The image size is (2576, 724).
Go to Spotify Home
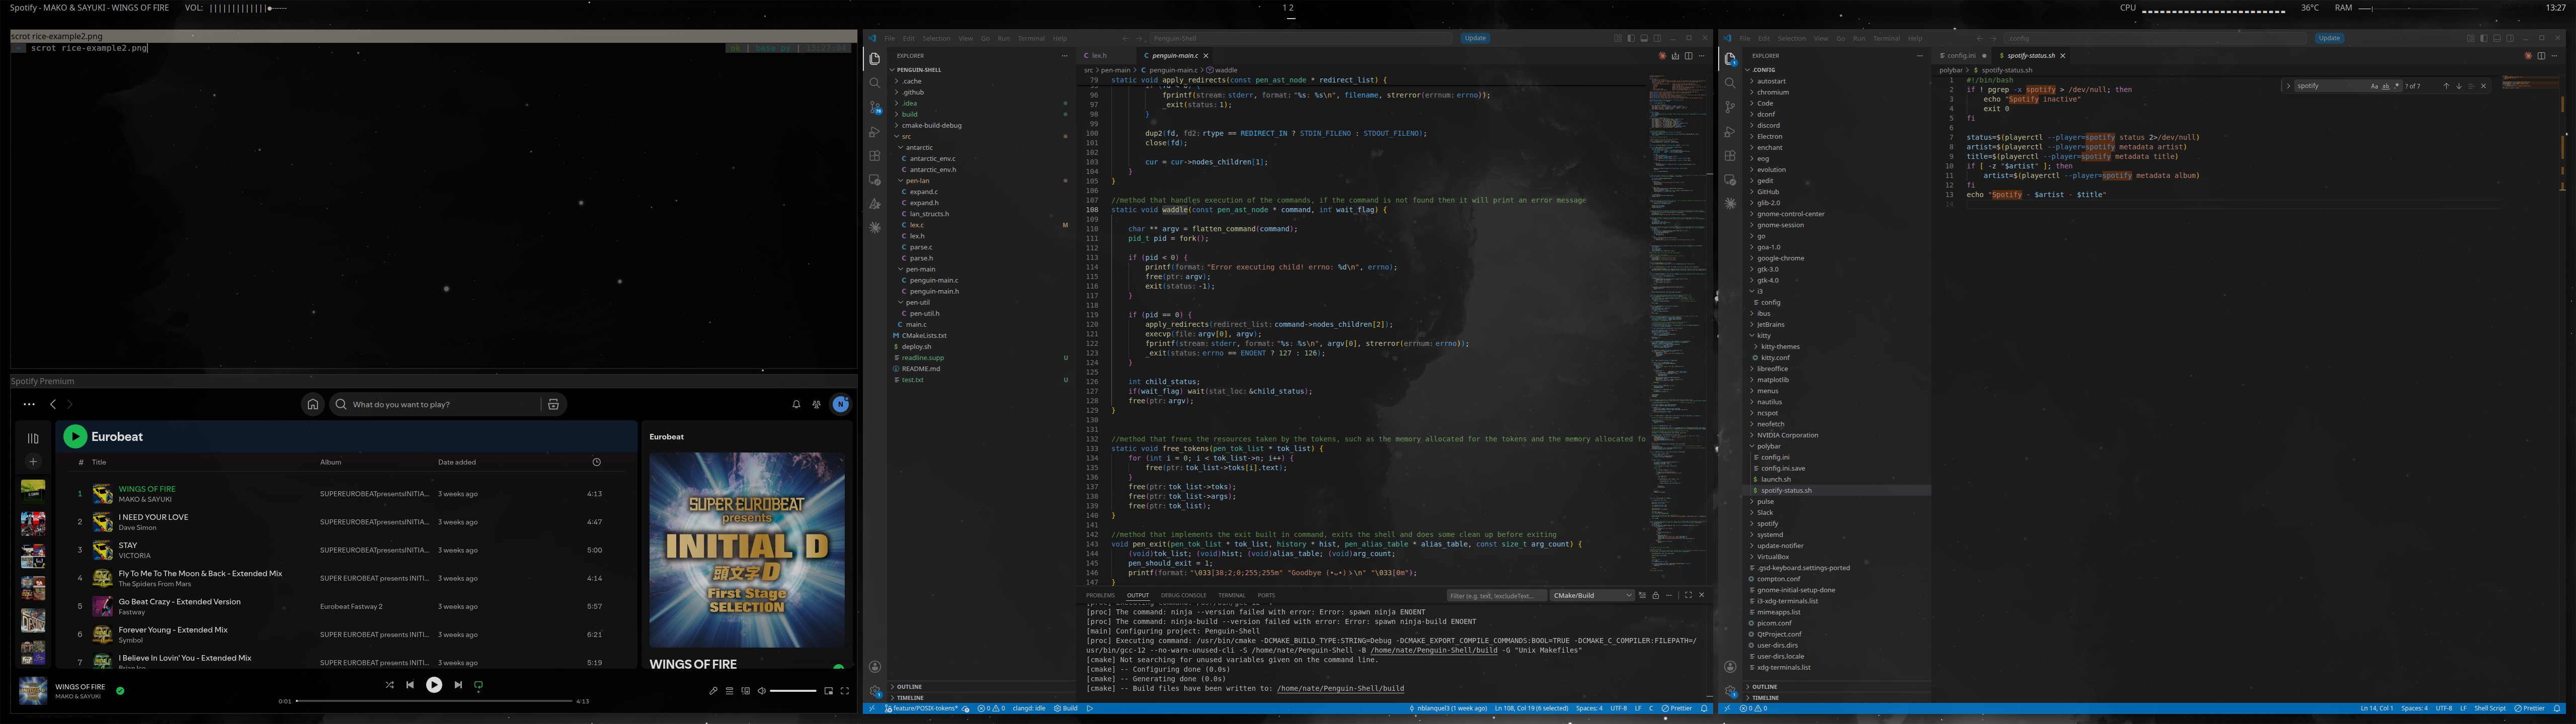(313, 404)
